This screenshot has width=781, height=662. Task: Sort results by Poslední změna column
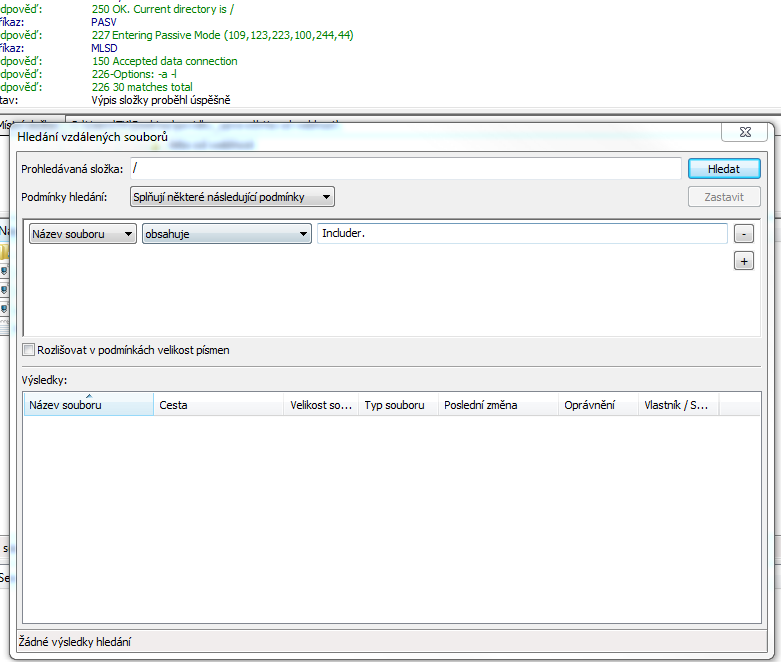point(497,405)
